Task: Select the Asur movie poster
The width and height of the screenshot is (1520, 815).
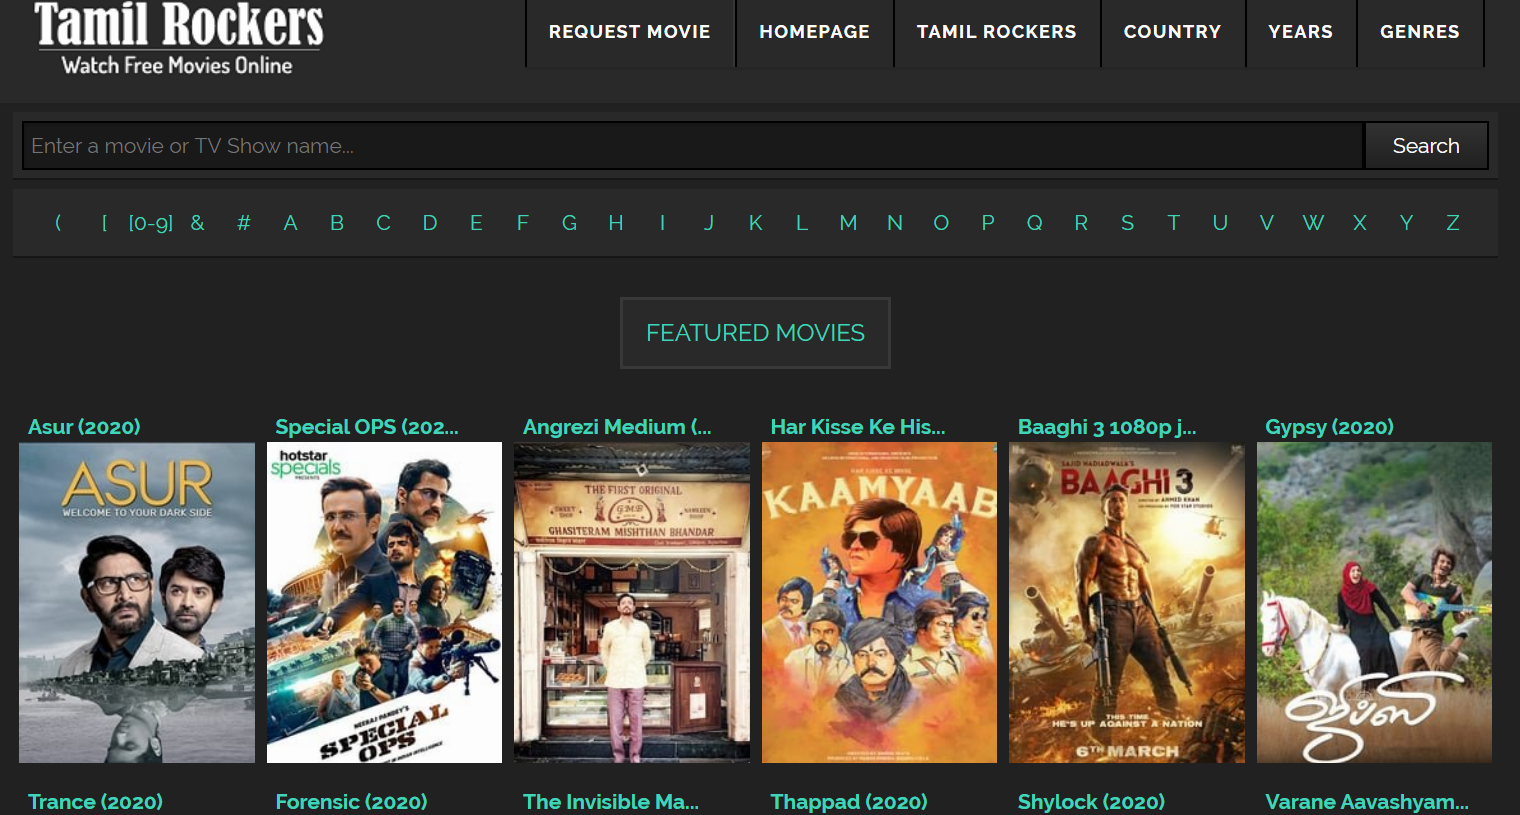Action: 137,603
